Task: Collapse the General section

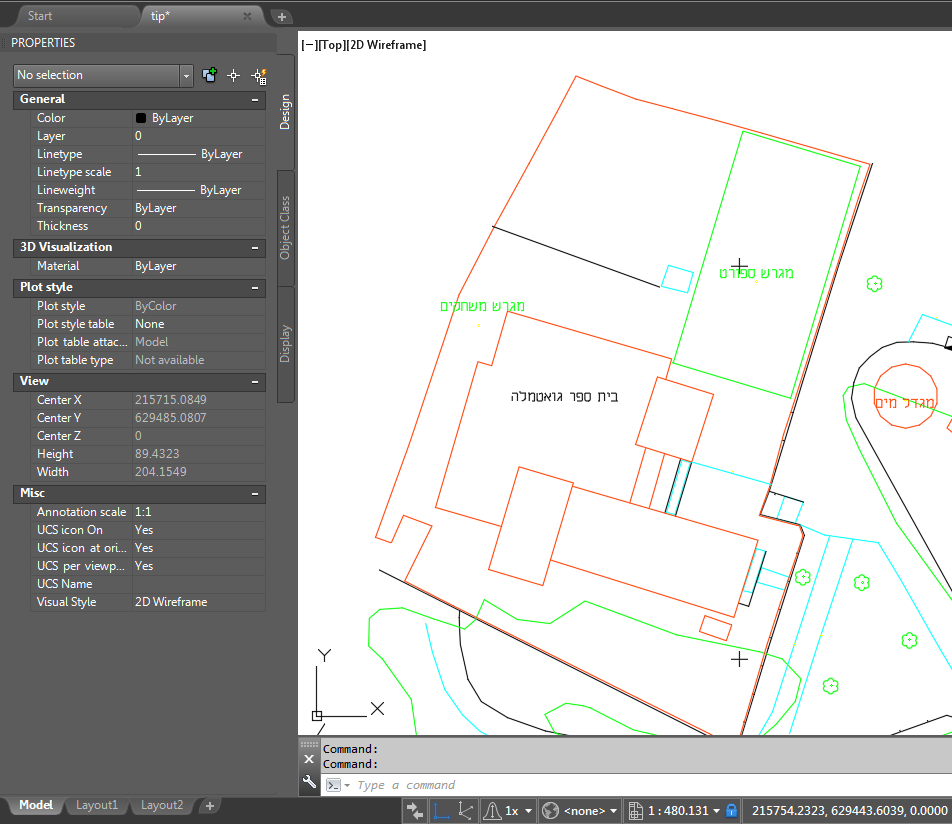Action: pyautogui.click(x=255, y=100)
